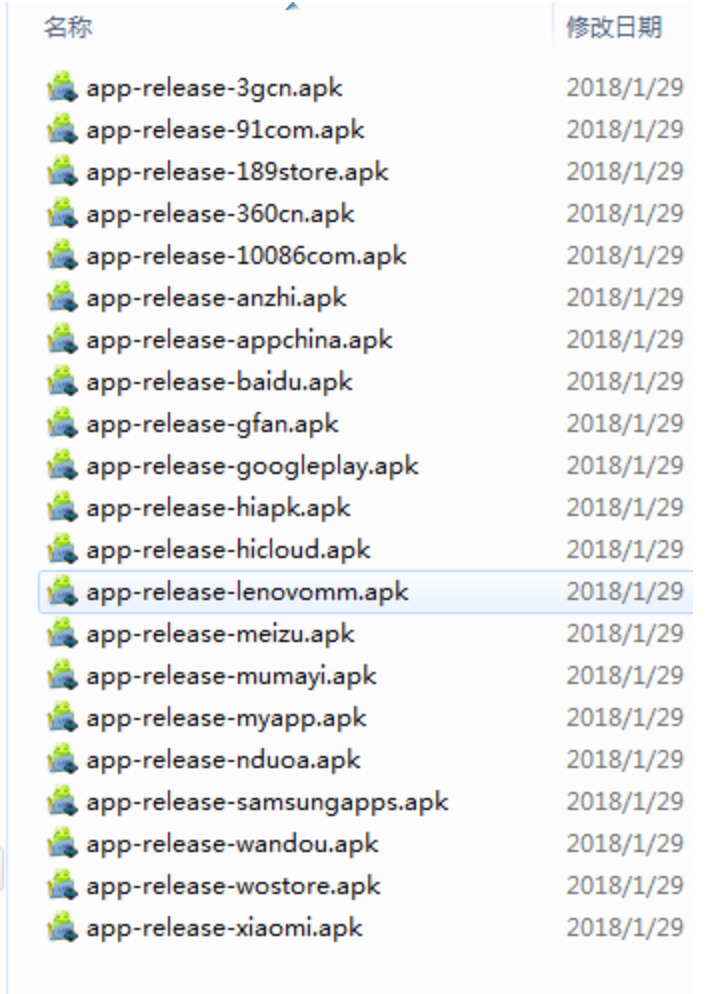
Task: Select file name app-release-anzhi.apk
Action: 216,299
